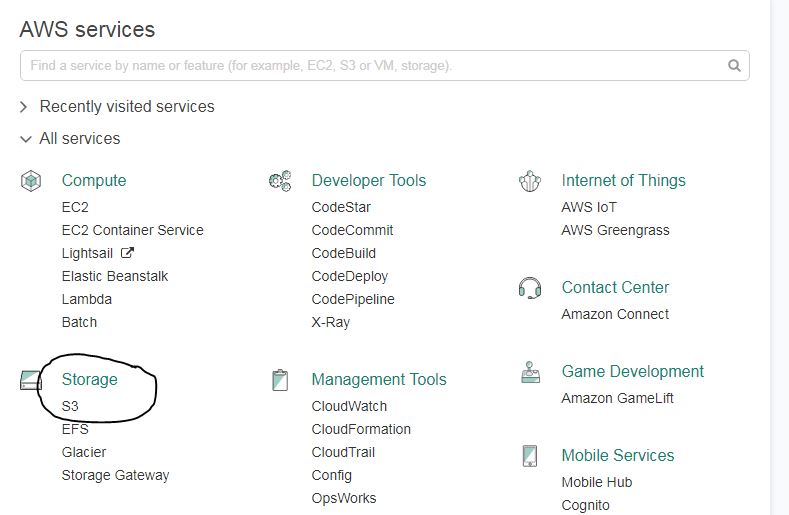
Task: Open Batch service
Action: pyautogui.click(x=79, y=322)
